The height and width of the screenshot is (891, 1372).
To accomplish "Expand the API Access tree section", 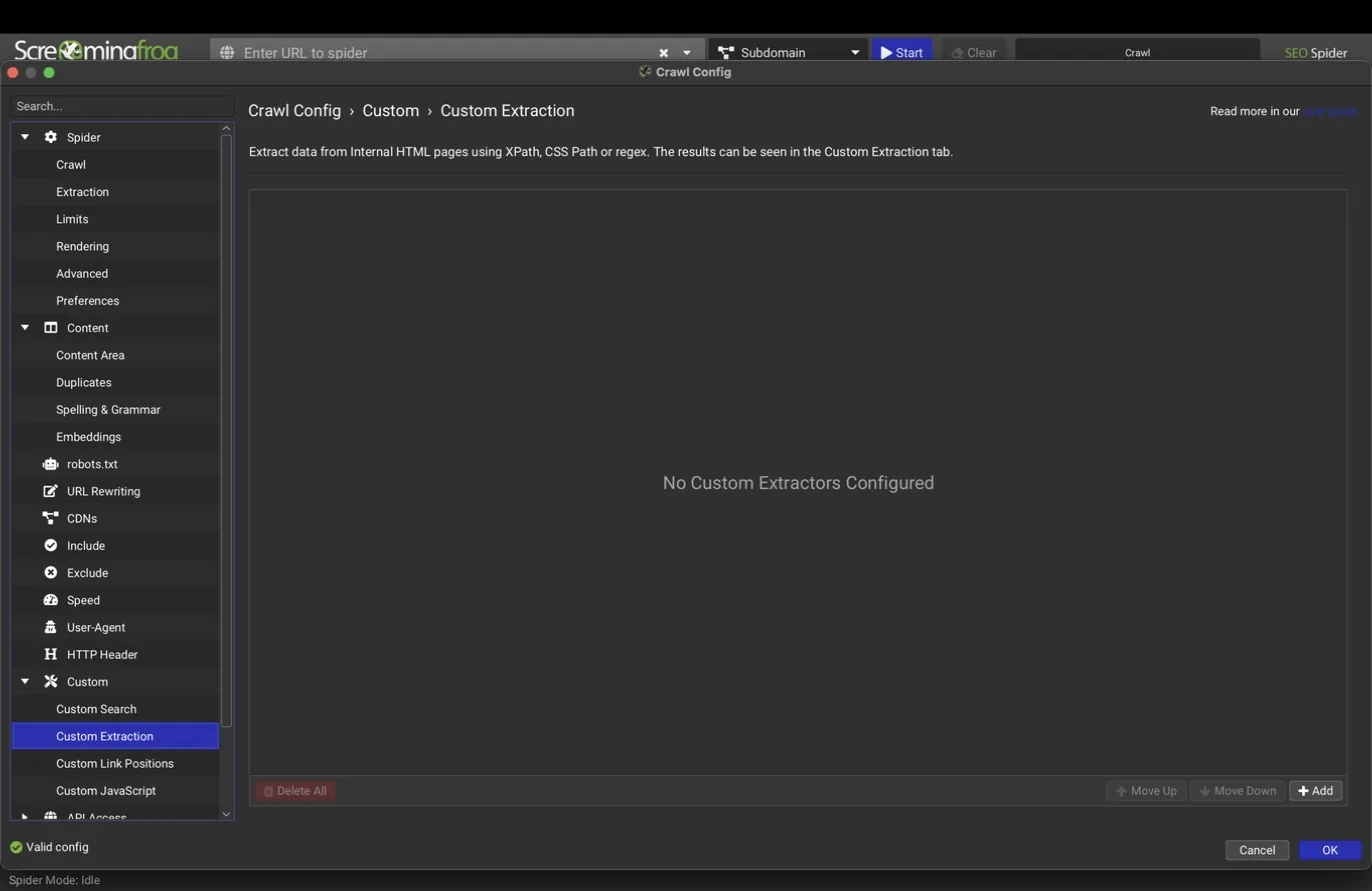I will click(25, 816).
